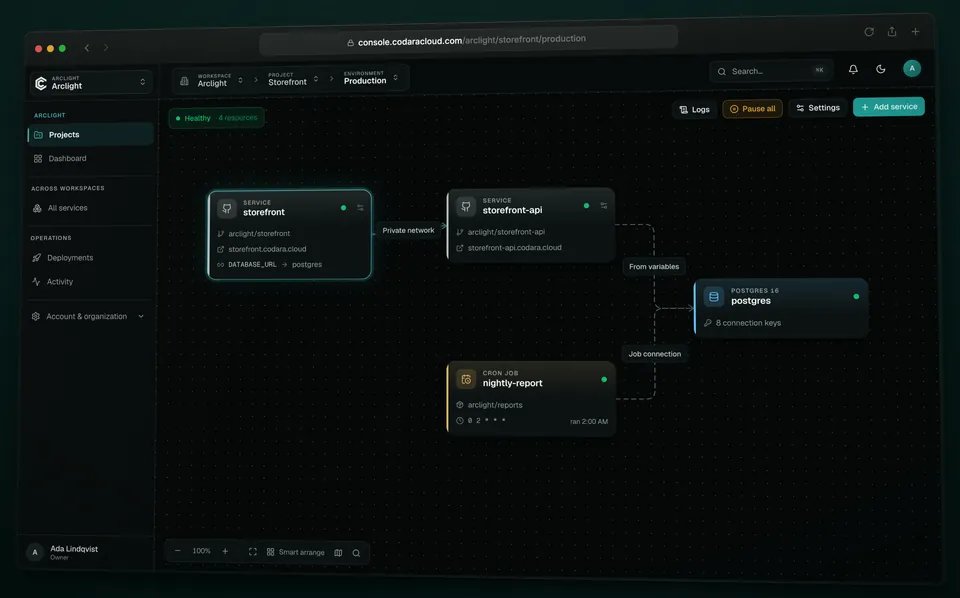Reload the page in browser
This screenshot has width=960, height=598.
tap(869, 32)
